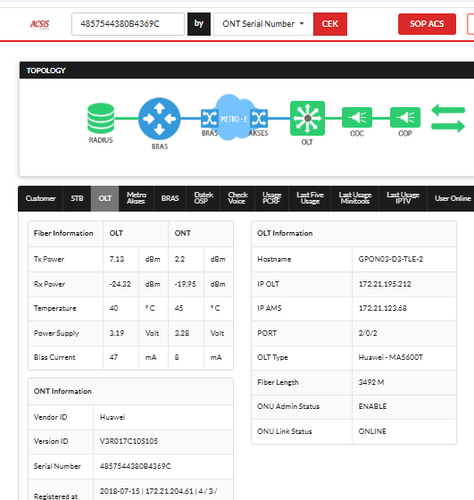Image resolution: width=474 pixels, height=500 pixels.
Task: Select Vendor ID value Huawei
Action: click(112, 417)
